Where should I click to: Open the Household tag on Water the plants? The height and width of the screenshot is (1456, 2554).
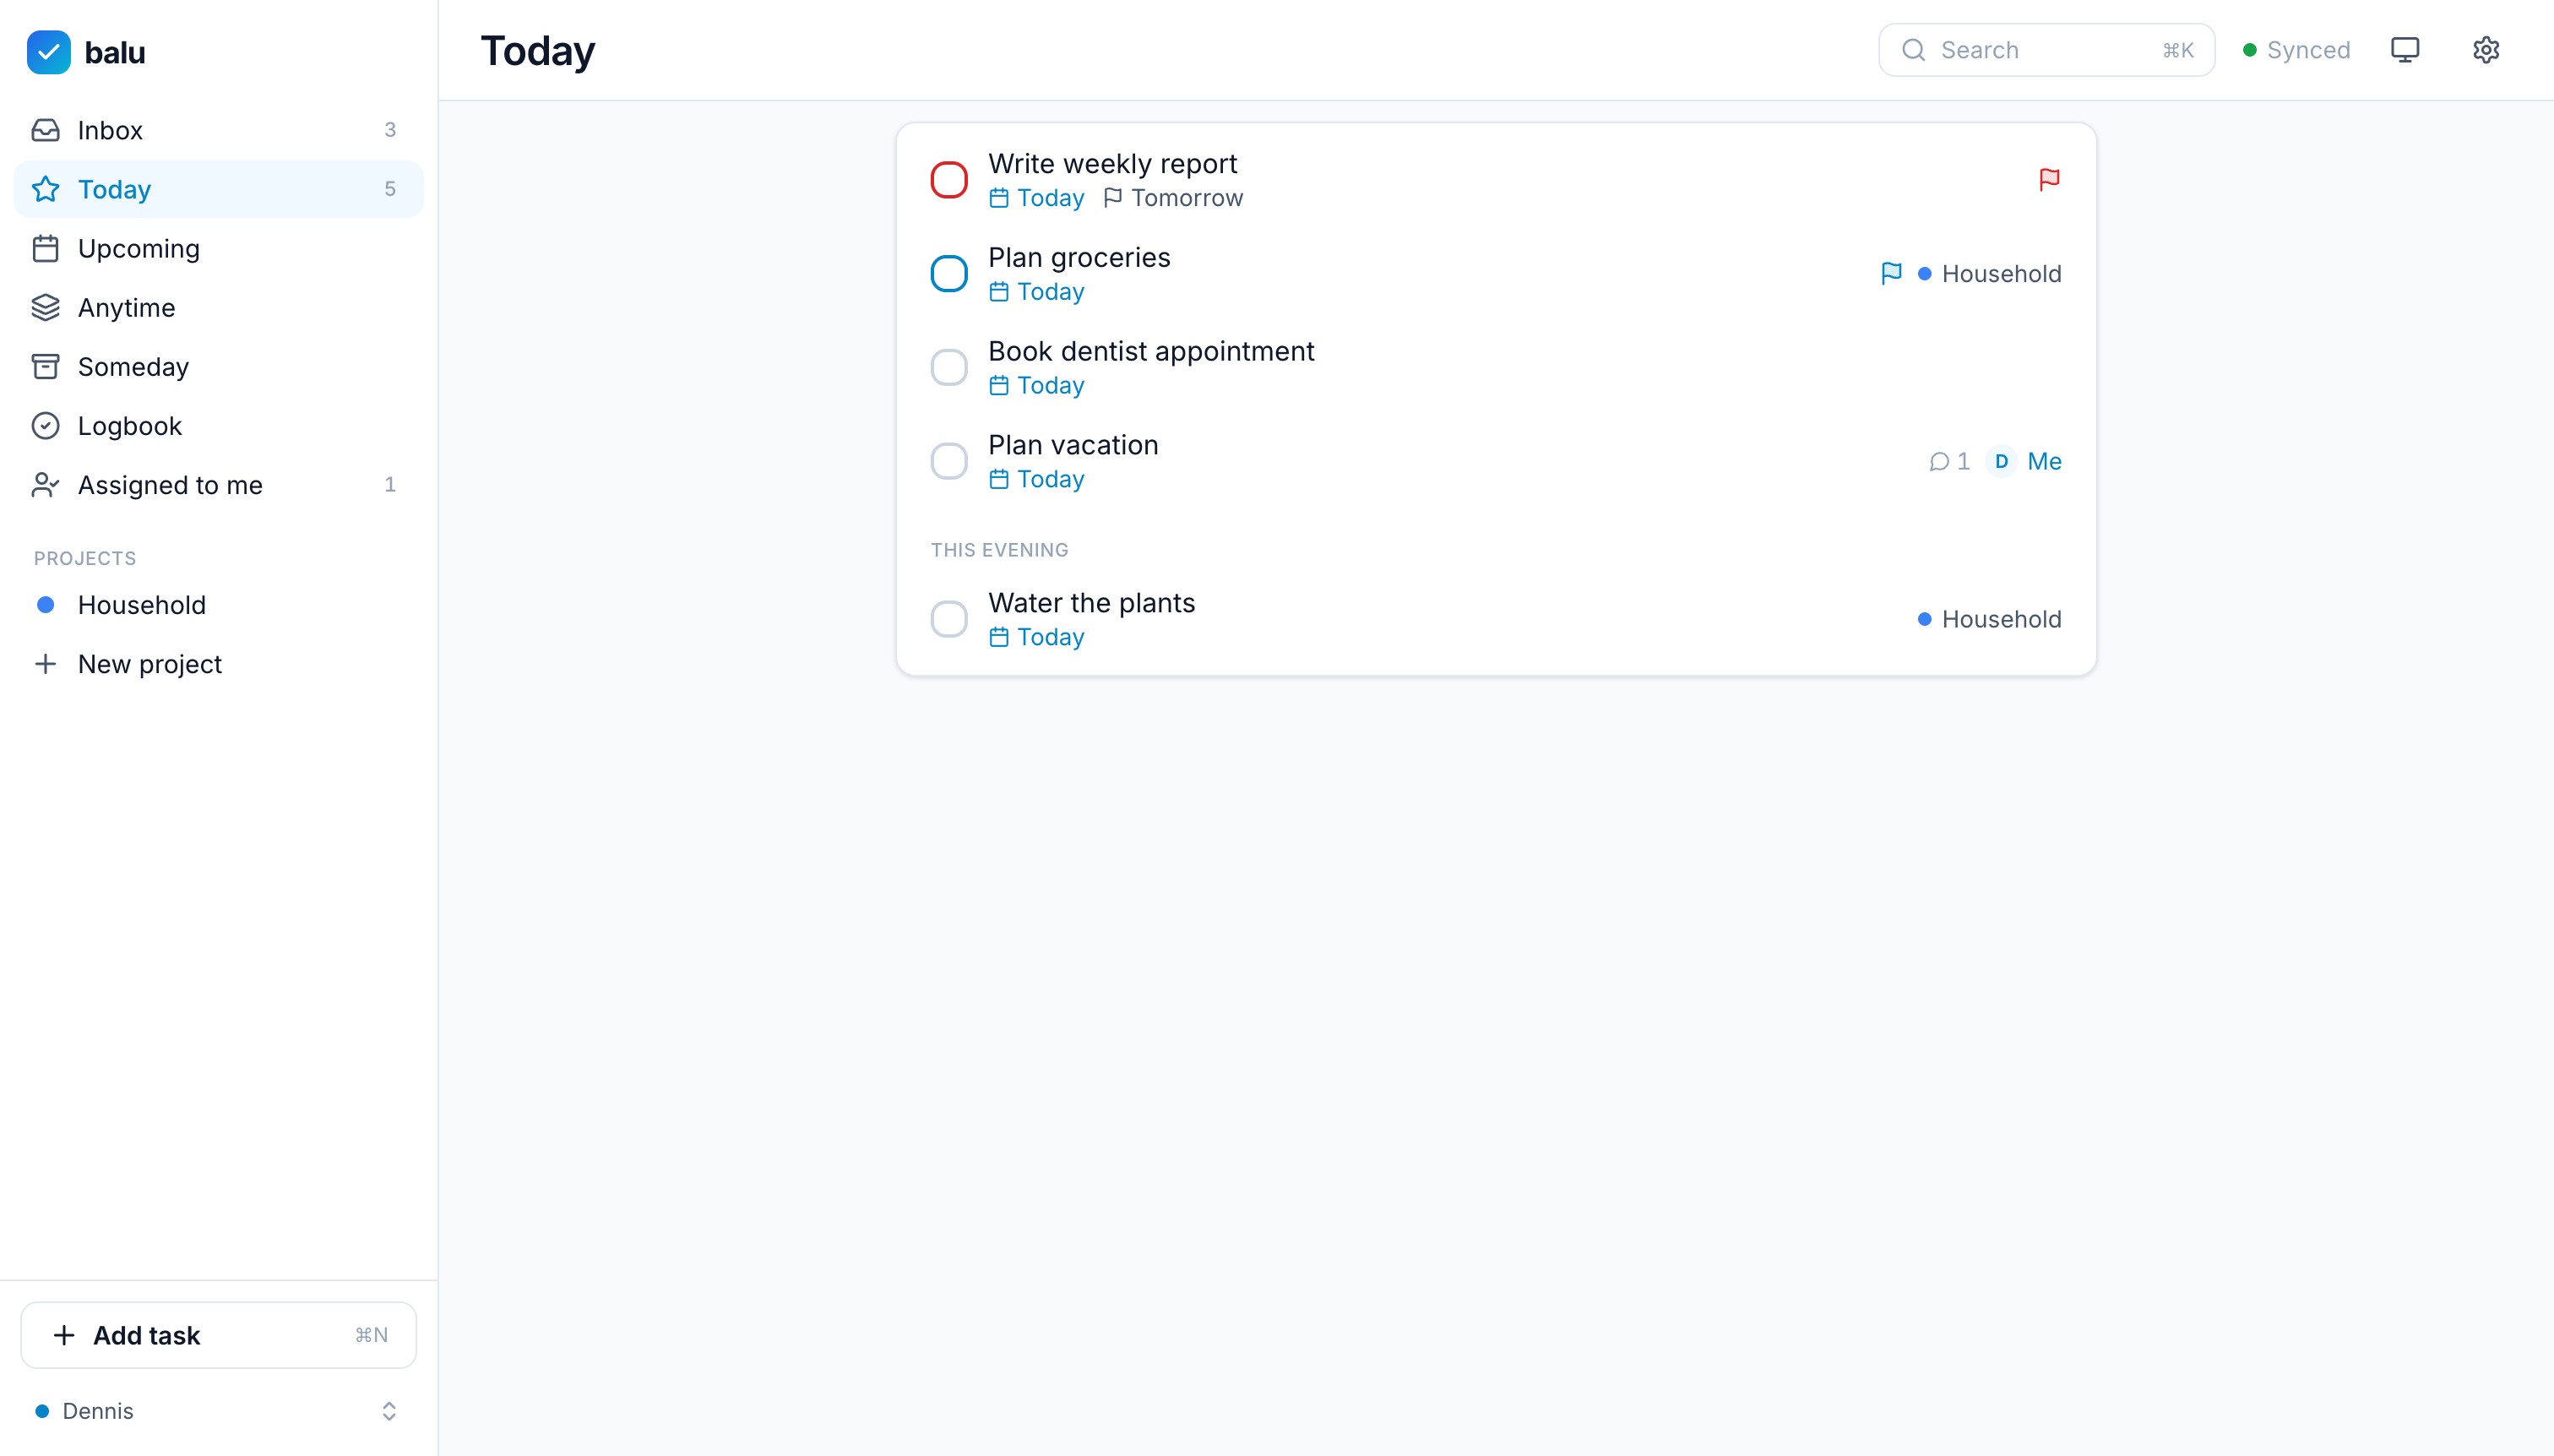1989,619
